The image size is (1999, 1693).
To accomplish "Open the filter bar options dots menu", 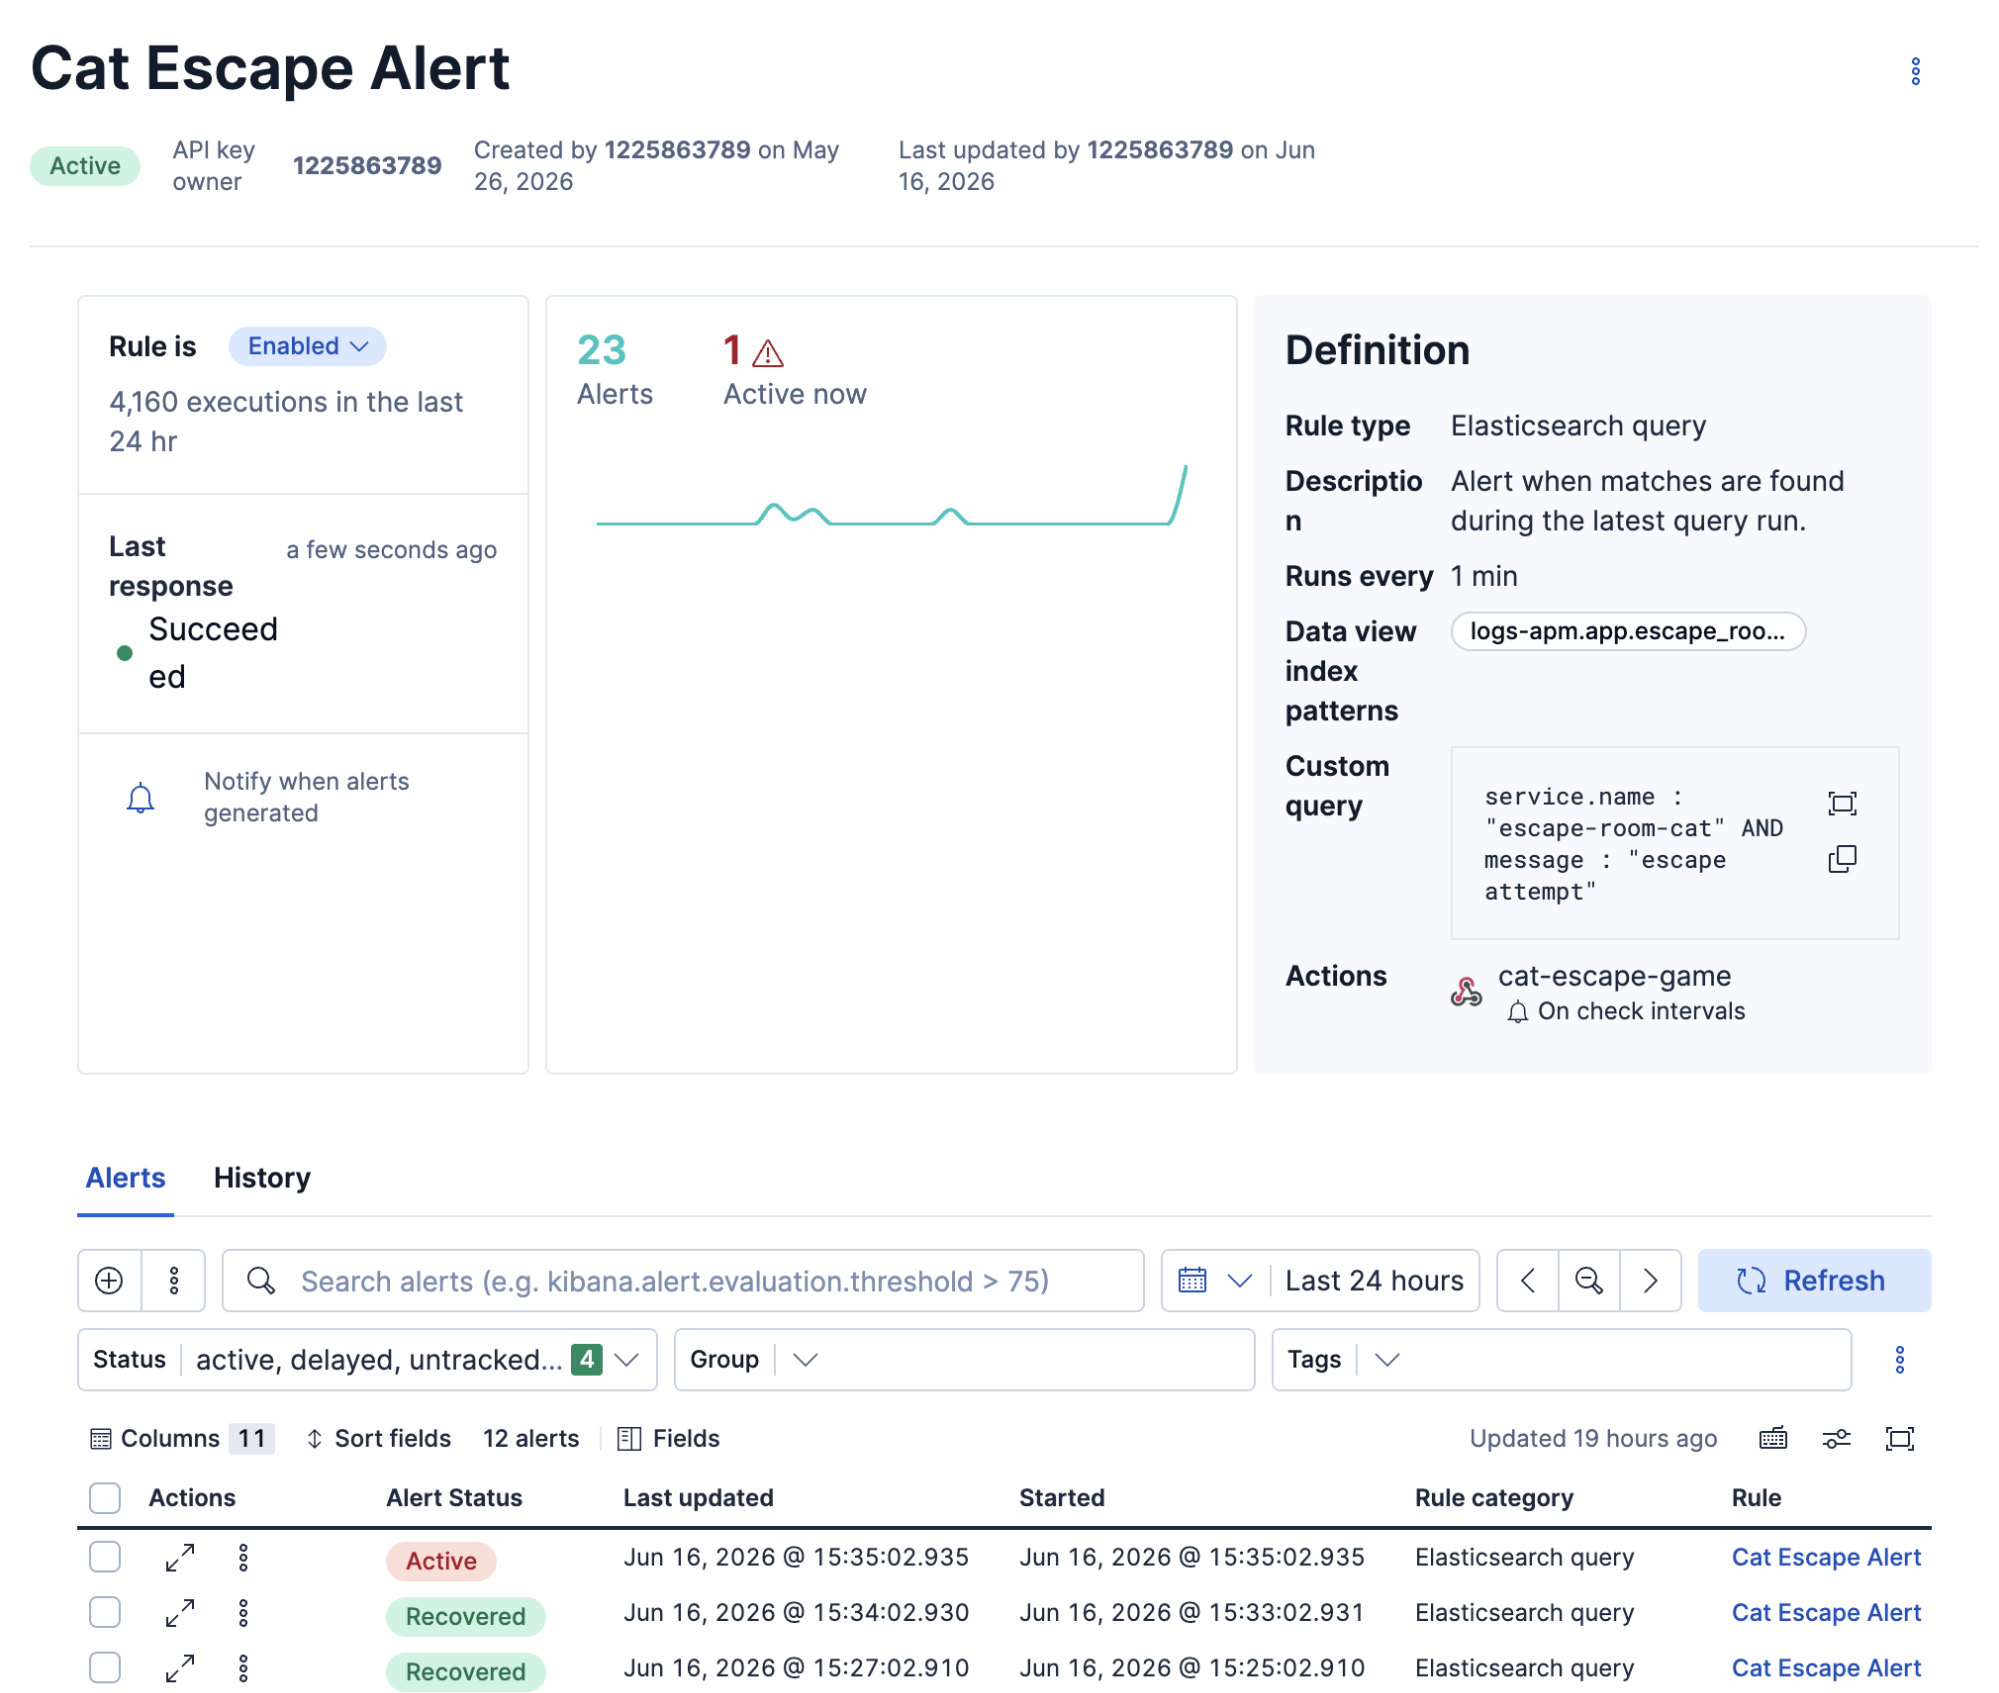I will (174, 1280).
